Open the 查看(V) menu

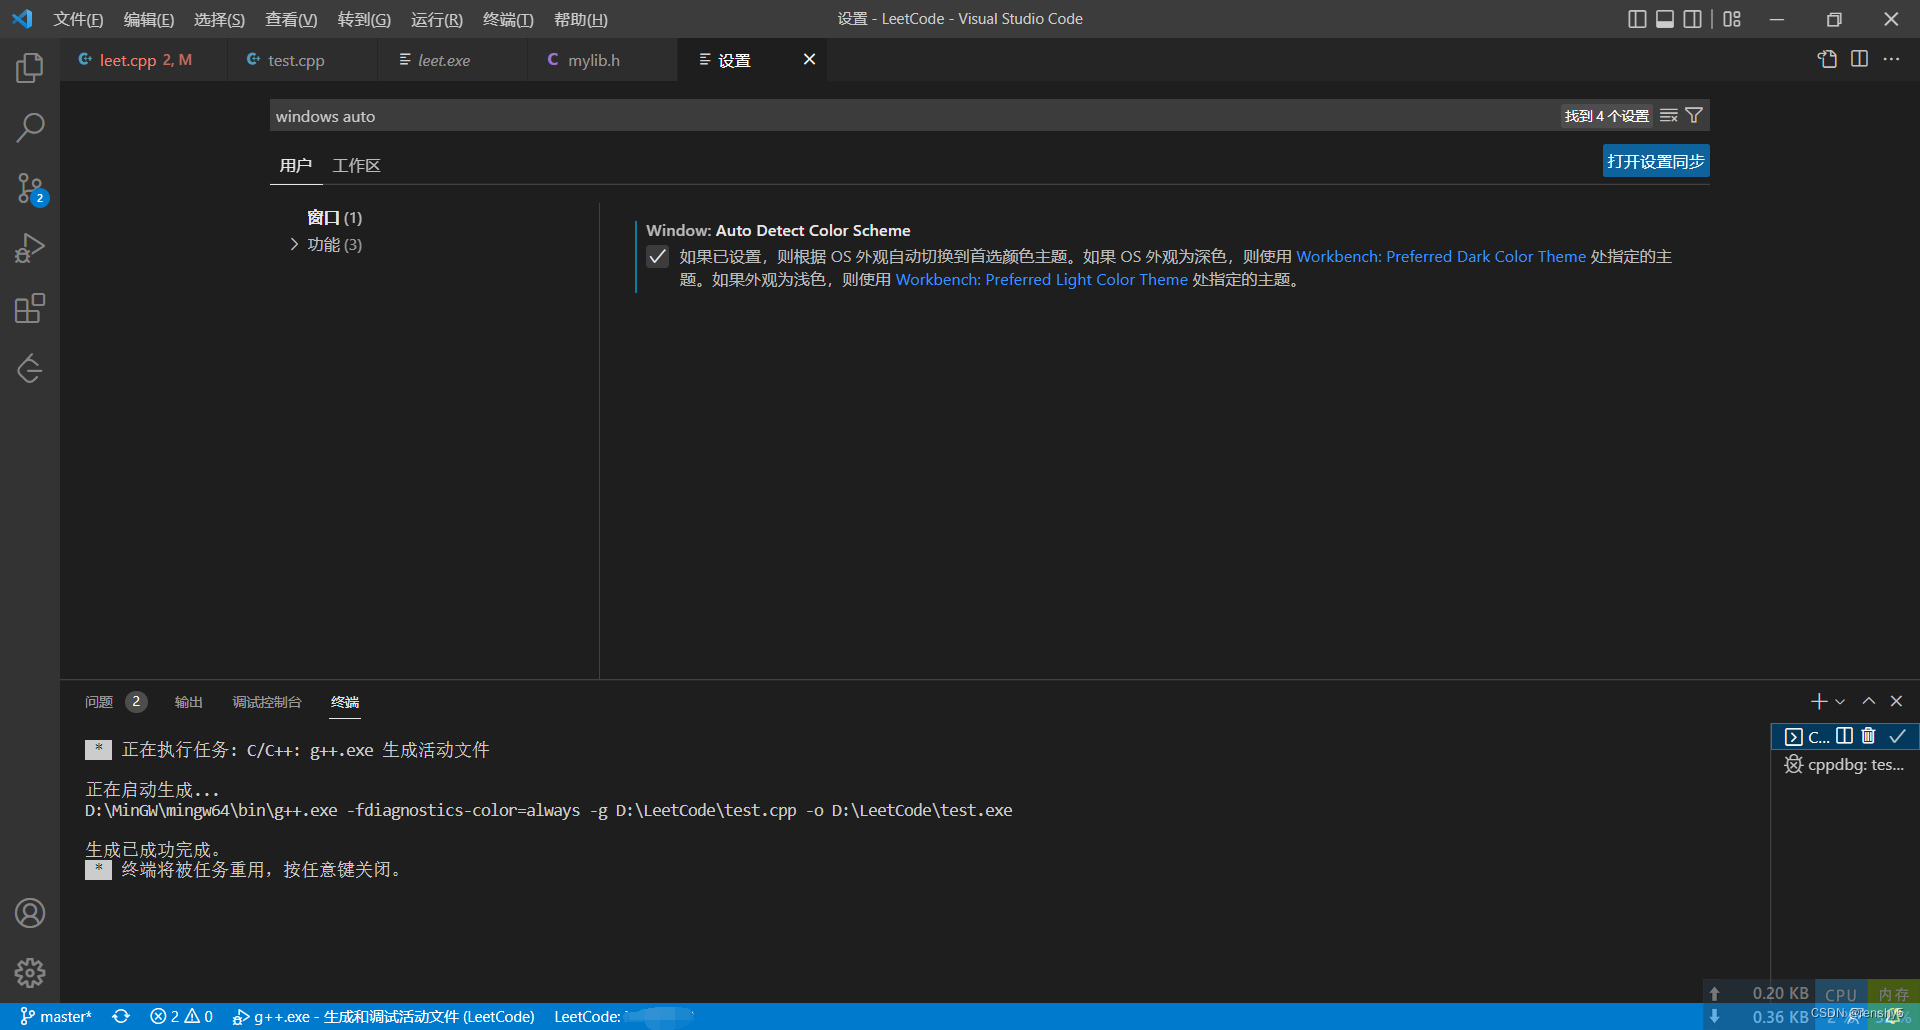291,19
